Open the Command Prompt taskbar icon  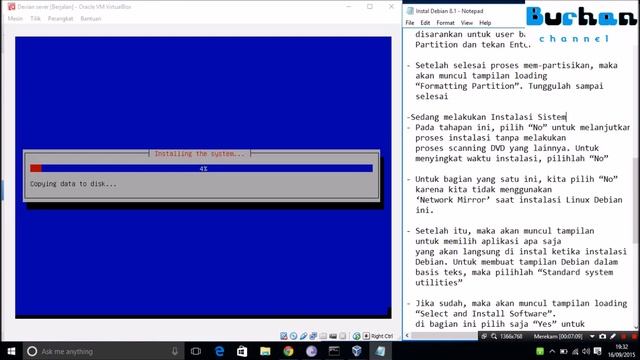coord(334,351)
